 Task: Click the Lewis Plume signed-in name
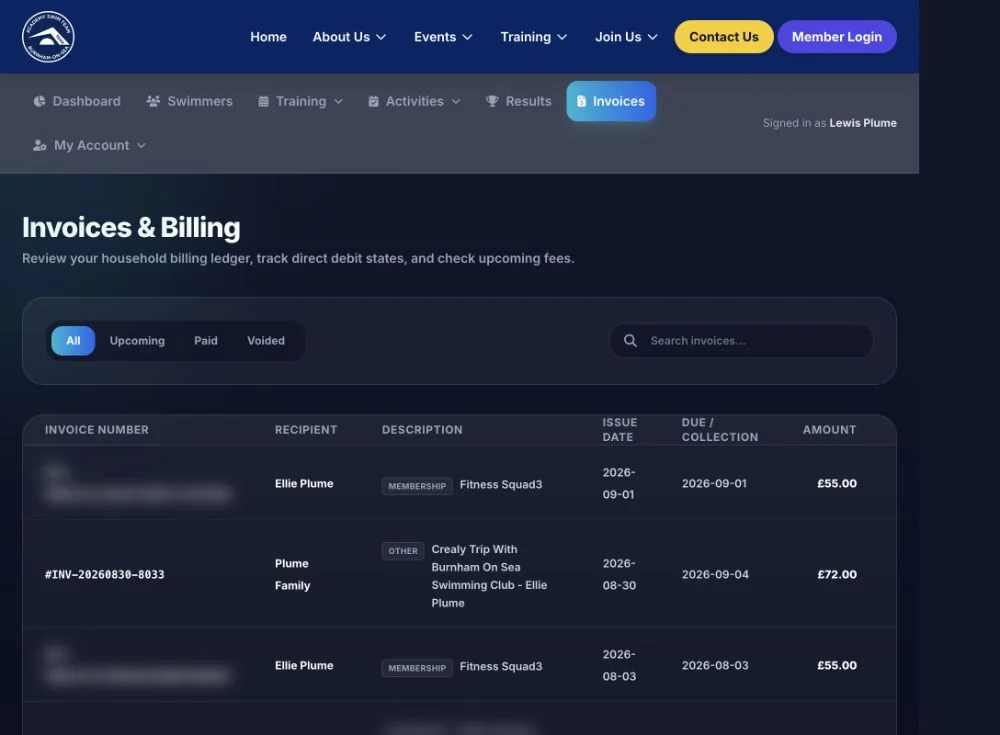[863, 123]
